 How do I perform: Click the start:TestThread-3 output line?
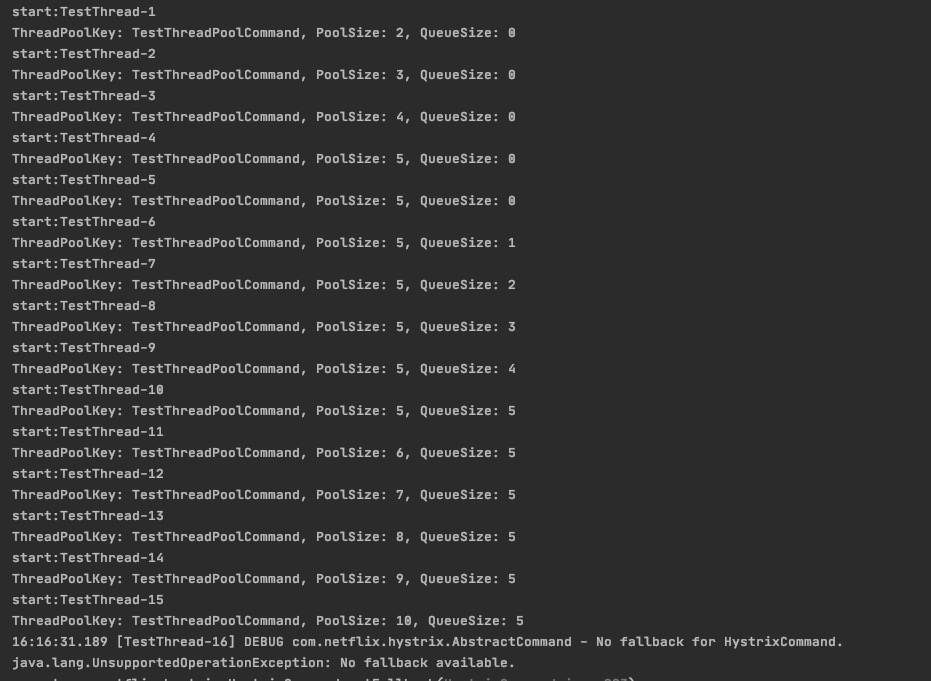pyautogui.click(x=84, y=96)
